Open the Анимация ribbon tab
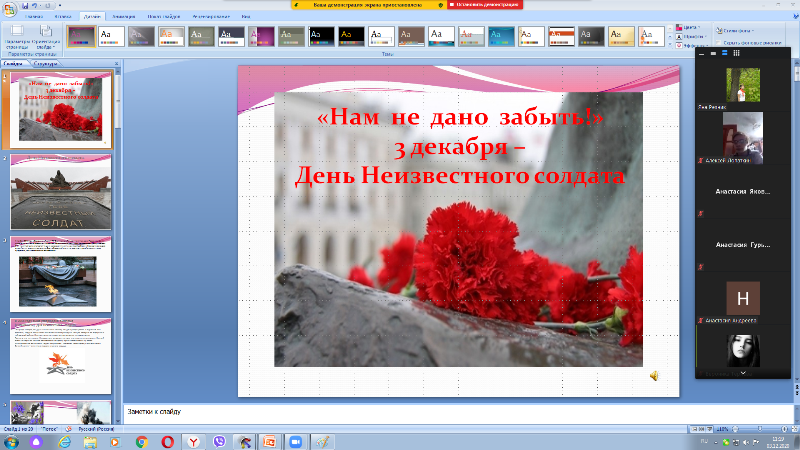The height and width of the screenshot is (450, 800). click(123, 16)
